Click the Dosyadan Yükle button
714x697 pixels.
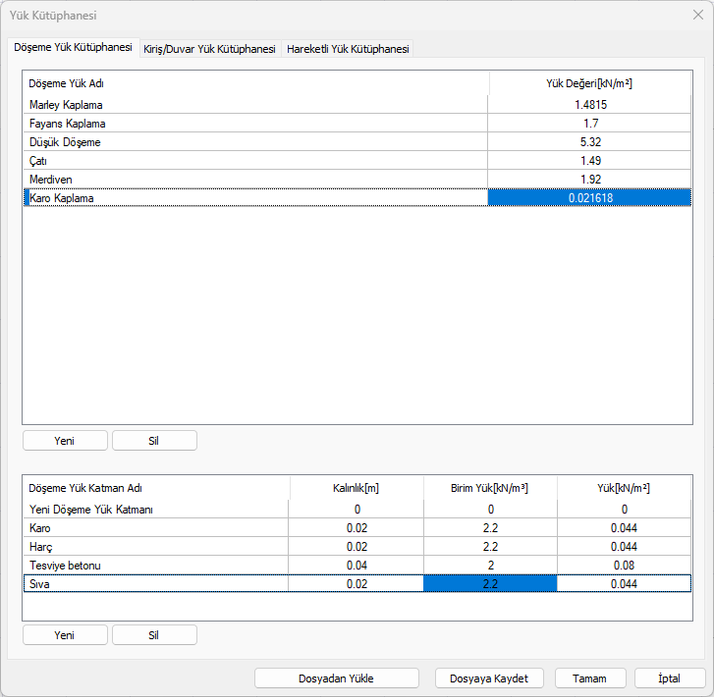336,678
